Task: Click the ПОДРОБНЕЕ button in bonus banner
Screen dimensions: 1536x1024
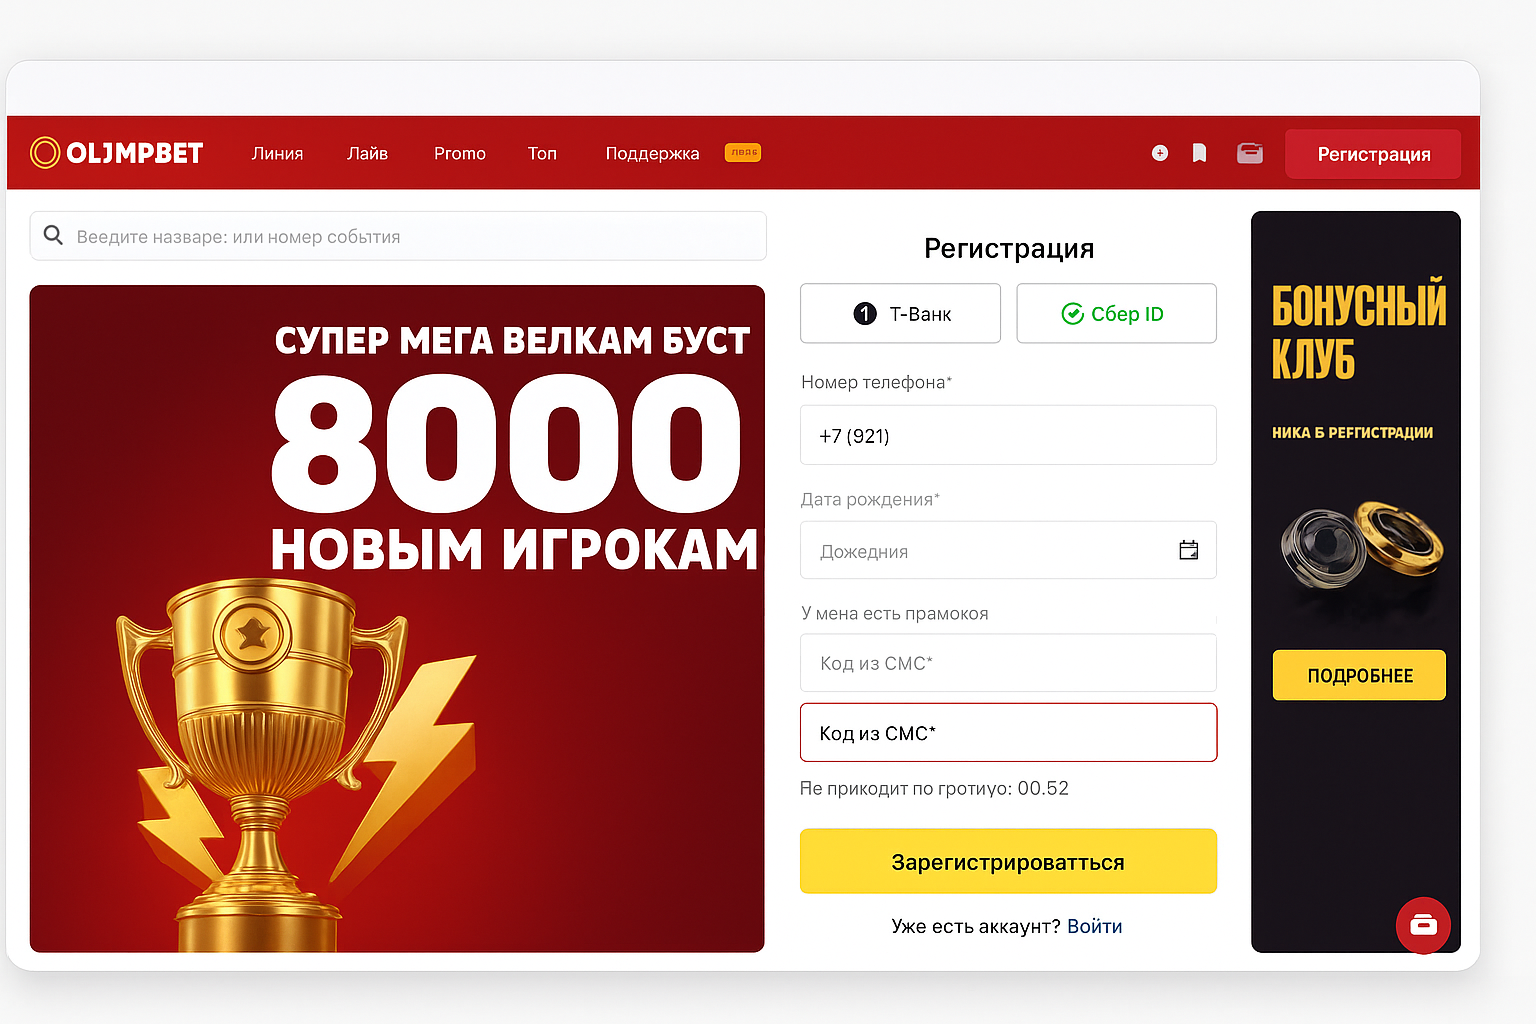Action: 1359,675
